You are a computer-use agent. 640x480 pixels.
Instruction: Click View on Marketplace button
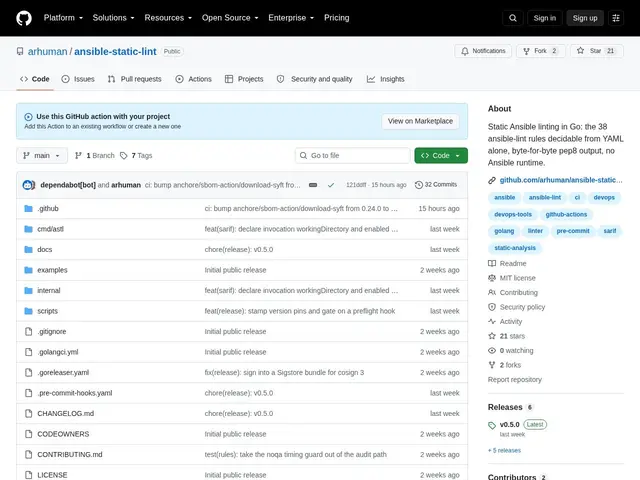(420, 121)
